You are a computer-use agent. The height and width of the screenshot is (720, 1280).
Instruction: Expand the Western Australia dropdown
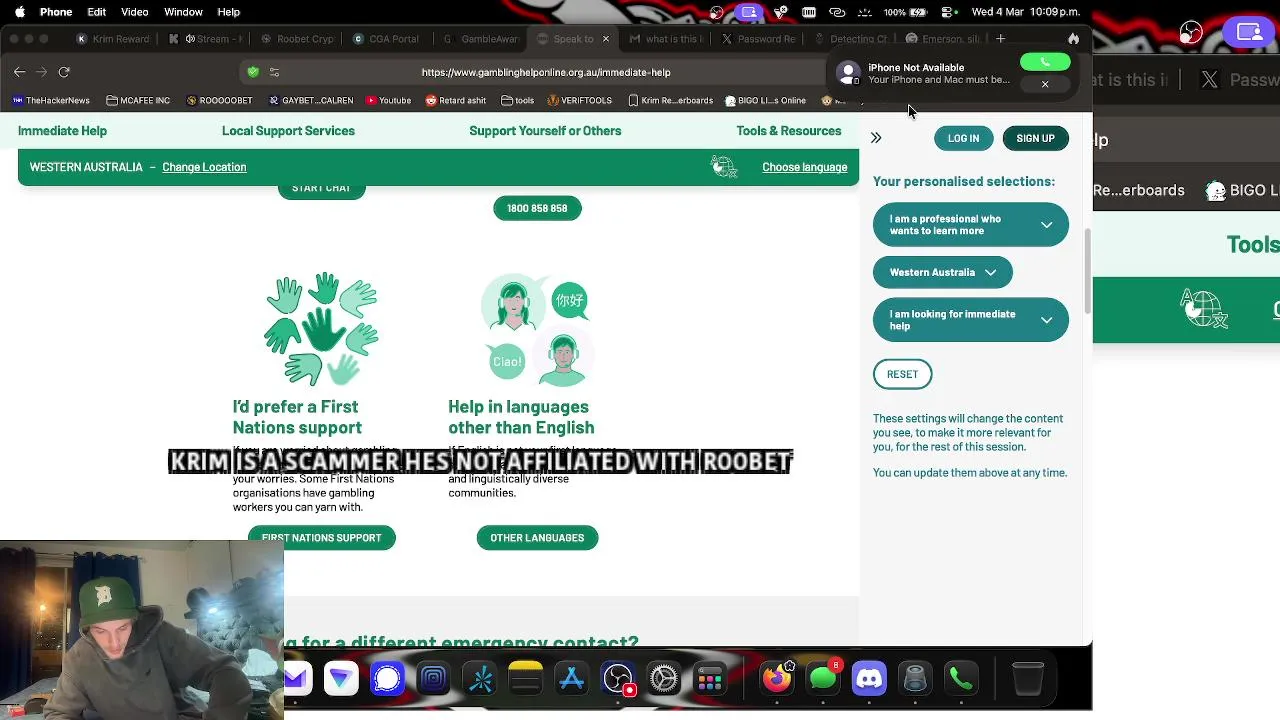[x=942, y=272]
